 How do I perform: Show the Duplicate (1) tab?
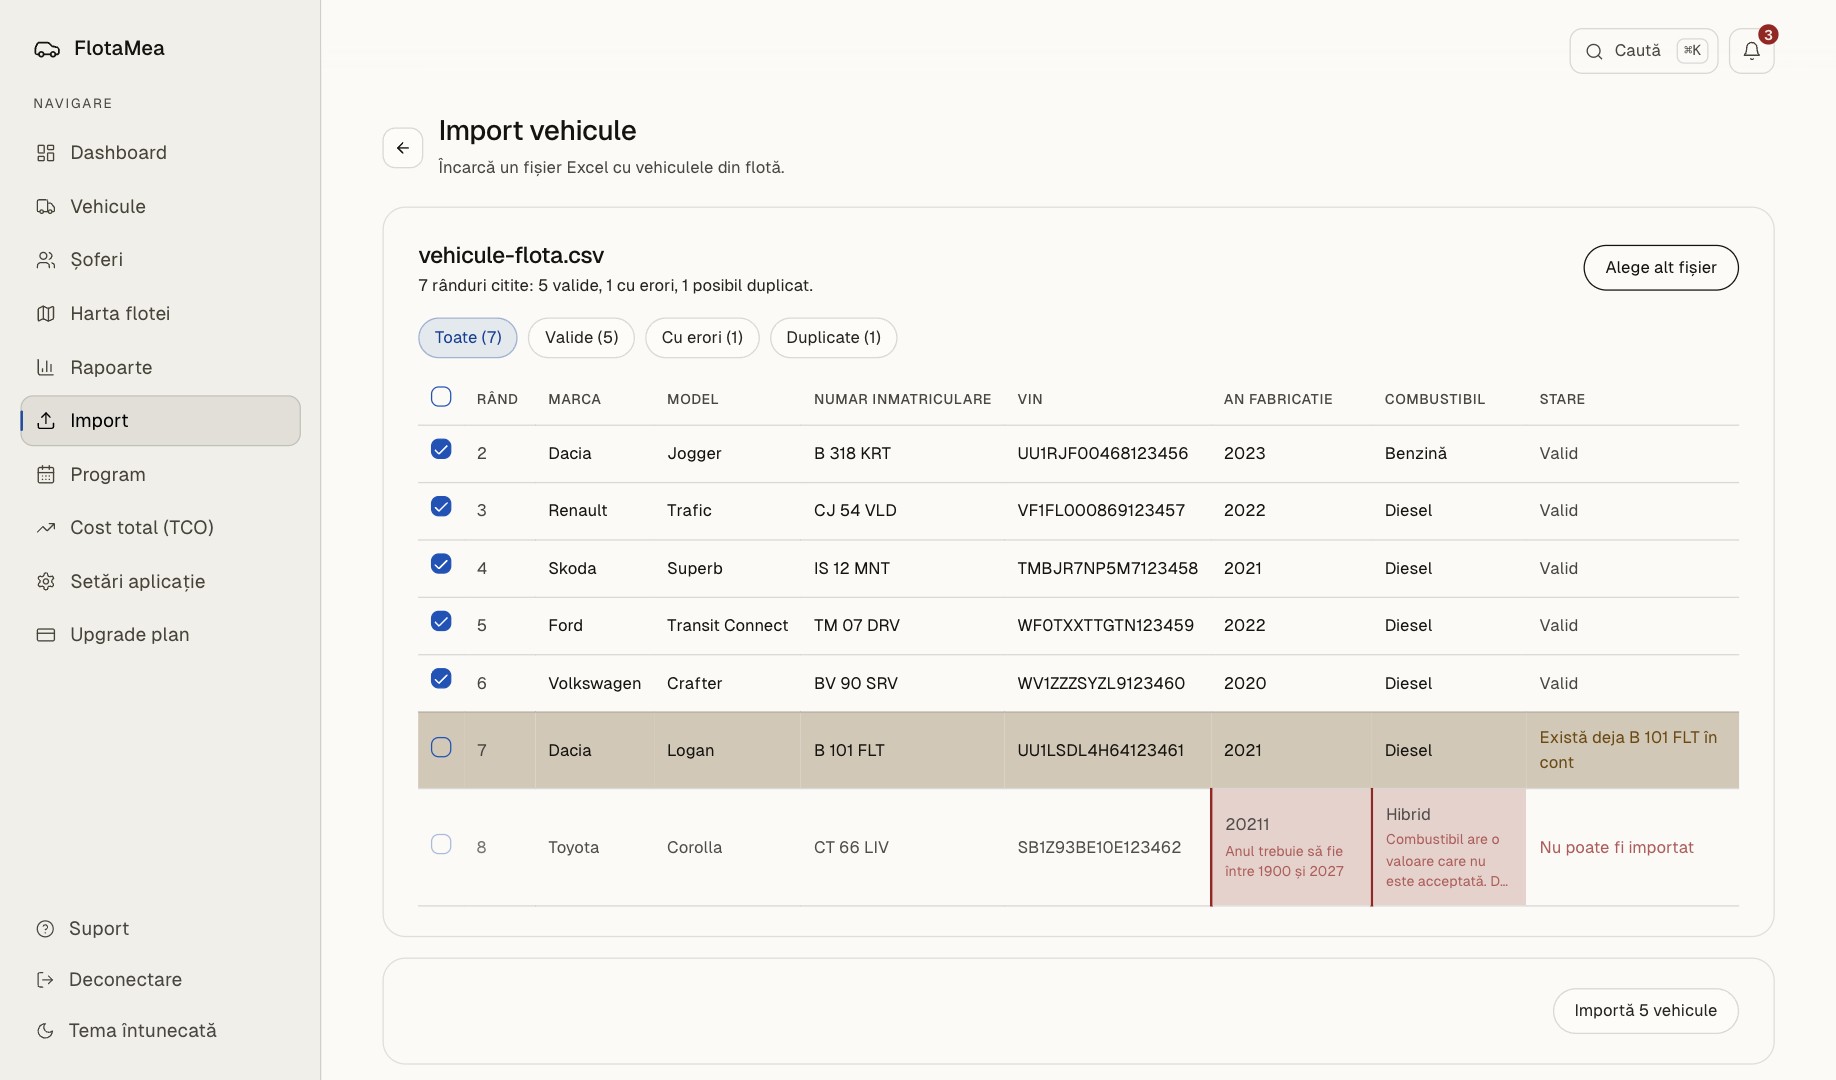pyautogui.click(x=833, y=338)
